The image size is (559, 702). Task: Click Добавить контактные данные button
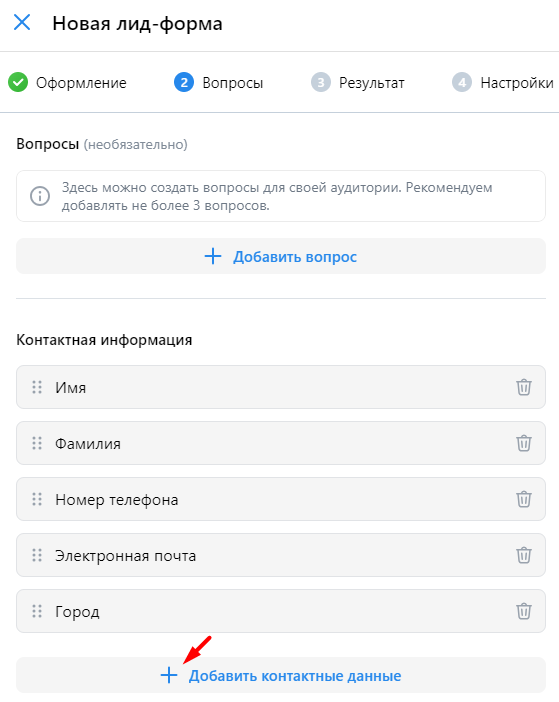(281, 675)
